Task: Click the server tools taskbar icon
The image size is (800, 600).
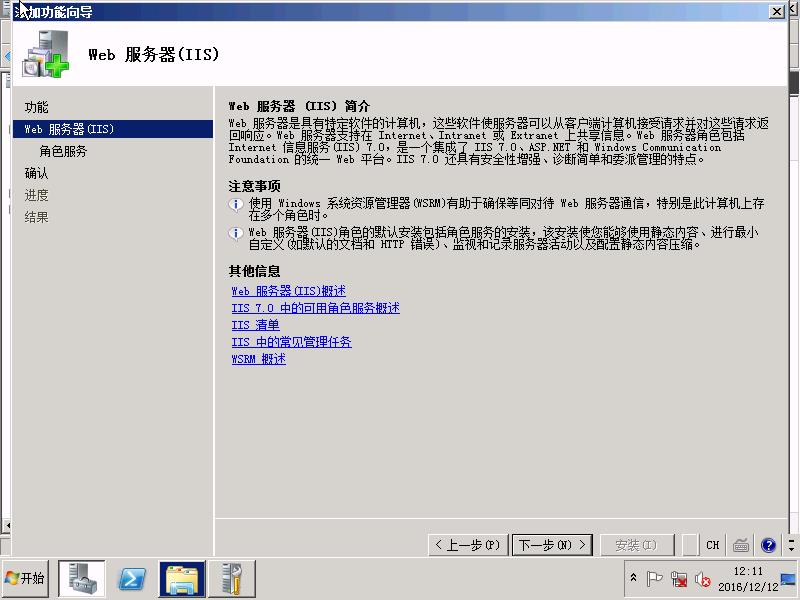Action: [231, 579]
